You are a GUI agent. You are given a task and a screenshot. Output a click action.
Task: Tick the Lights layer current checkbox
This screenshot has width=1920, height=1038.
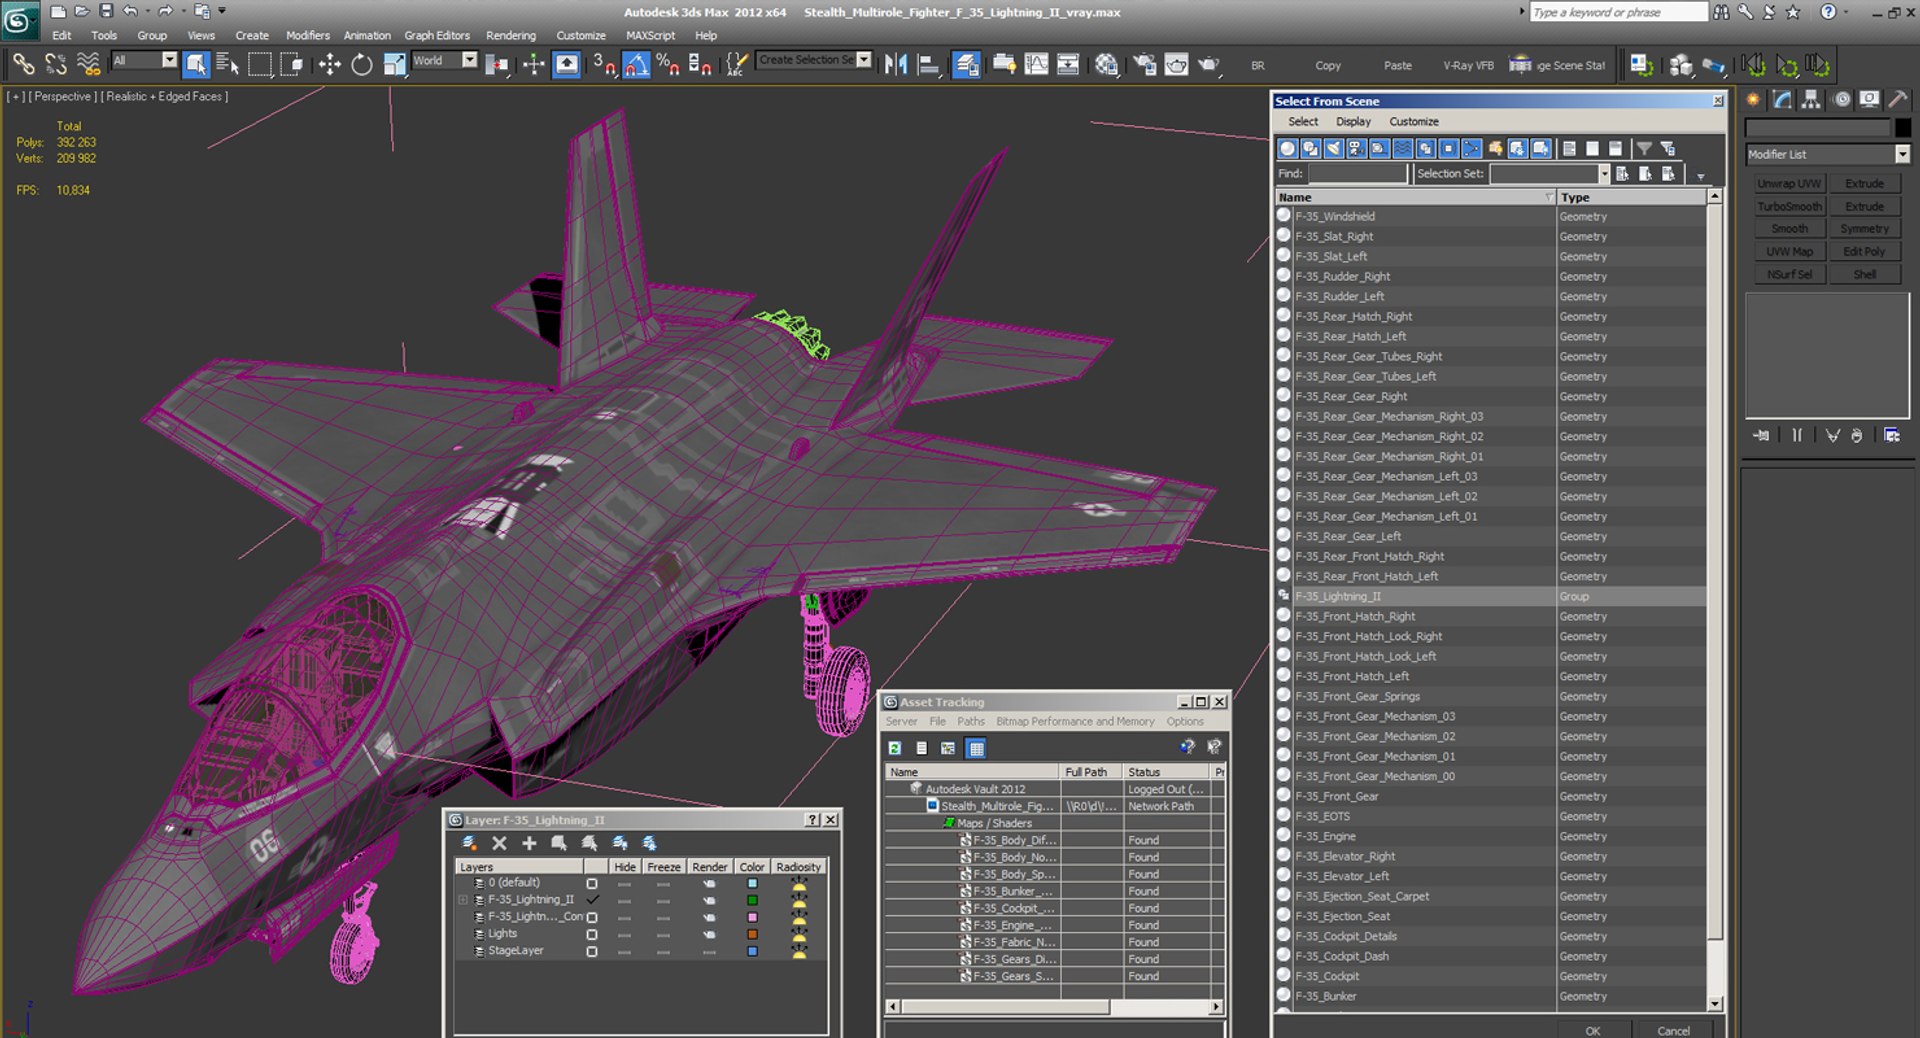[592, 934]
